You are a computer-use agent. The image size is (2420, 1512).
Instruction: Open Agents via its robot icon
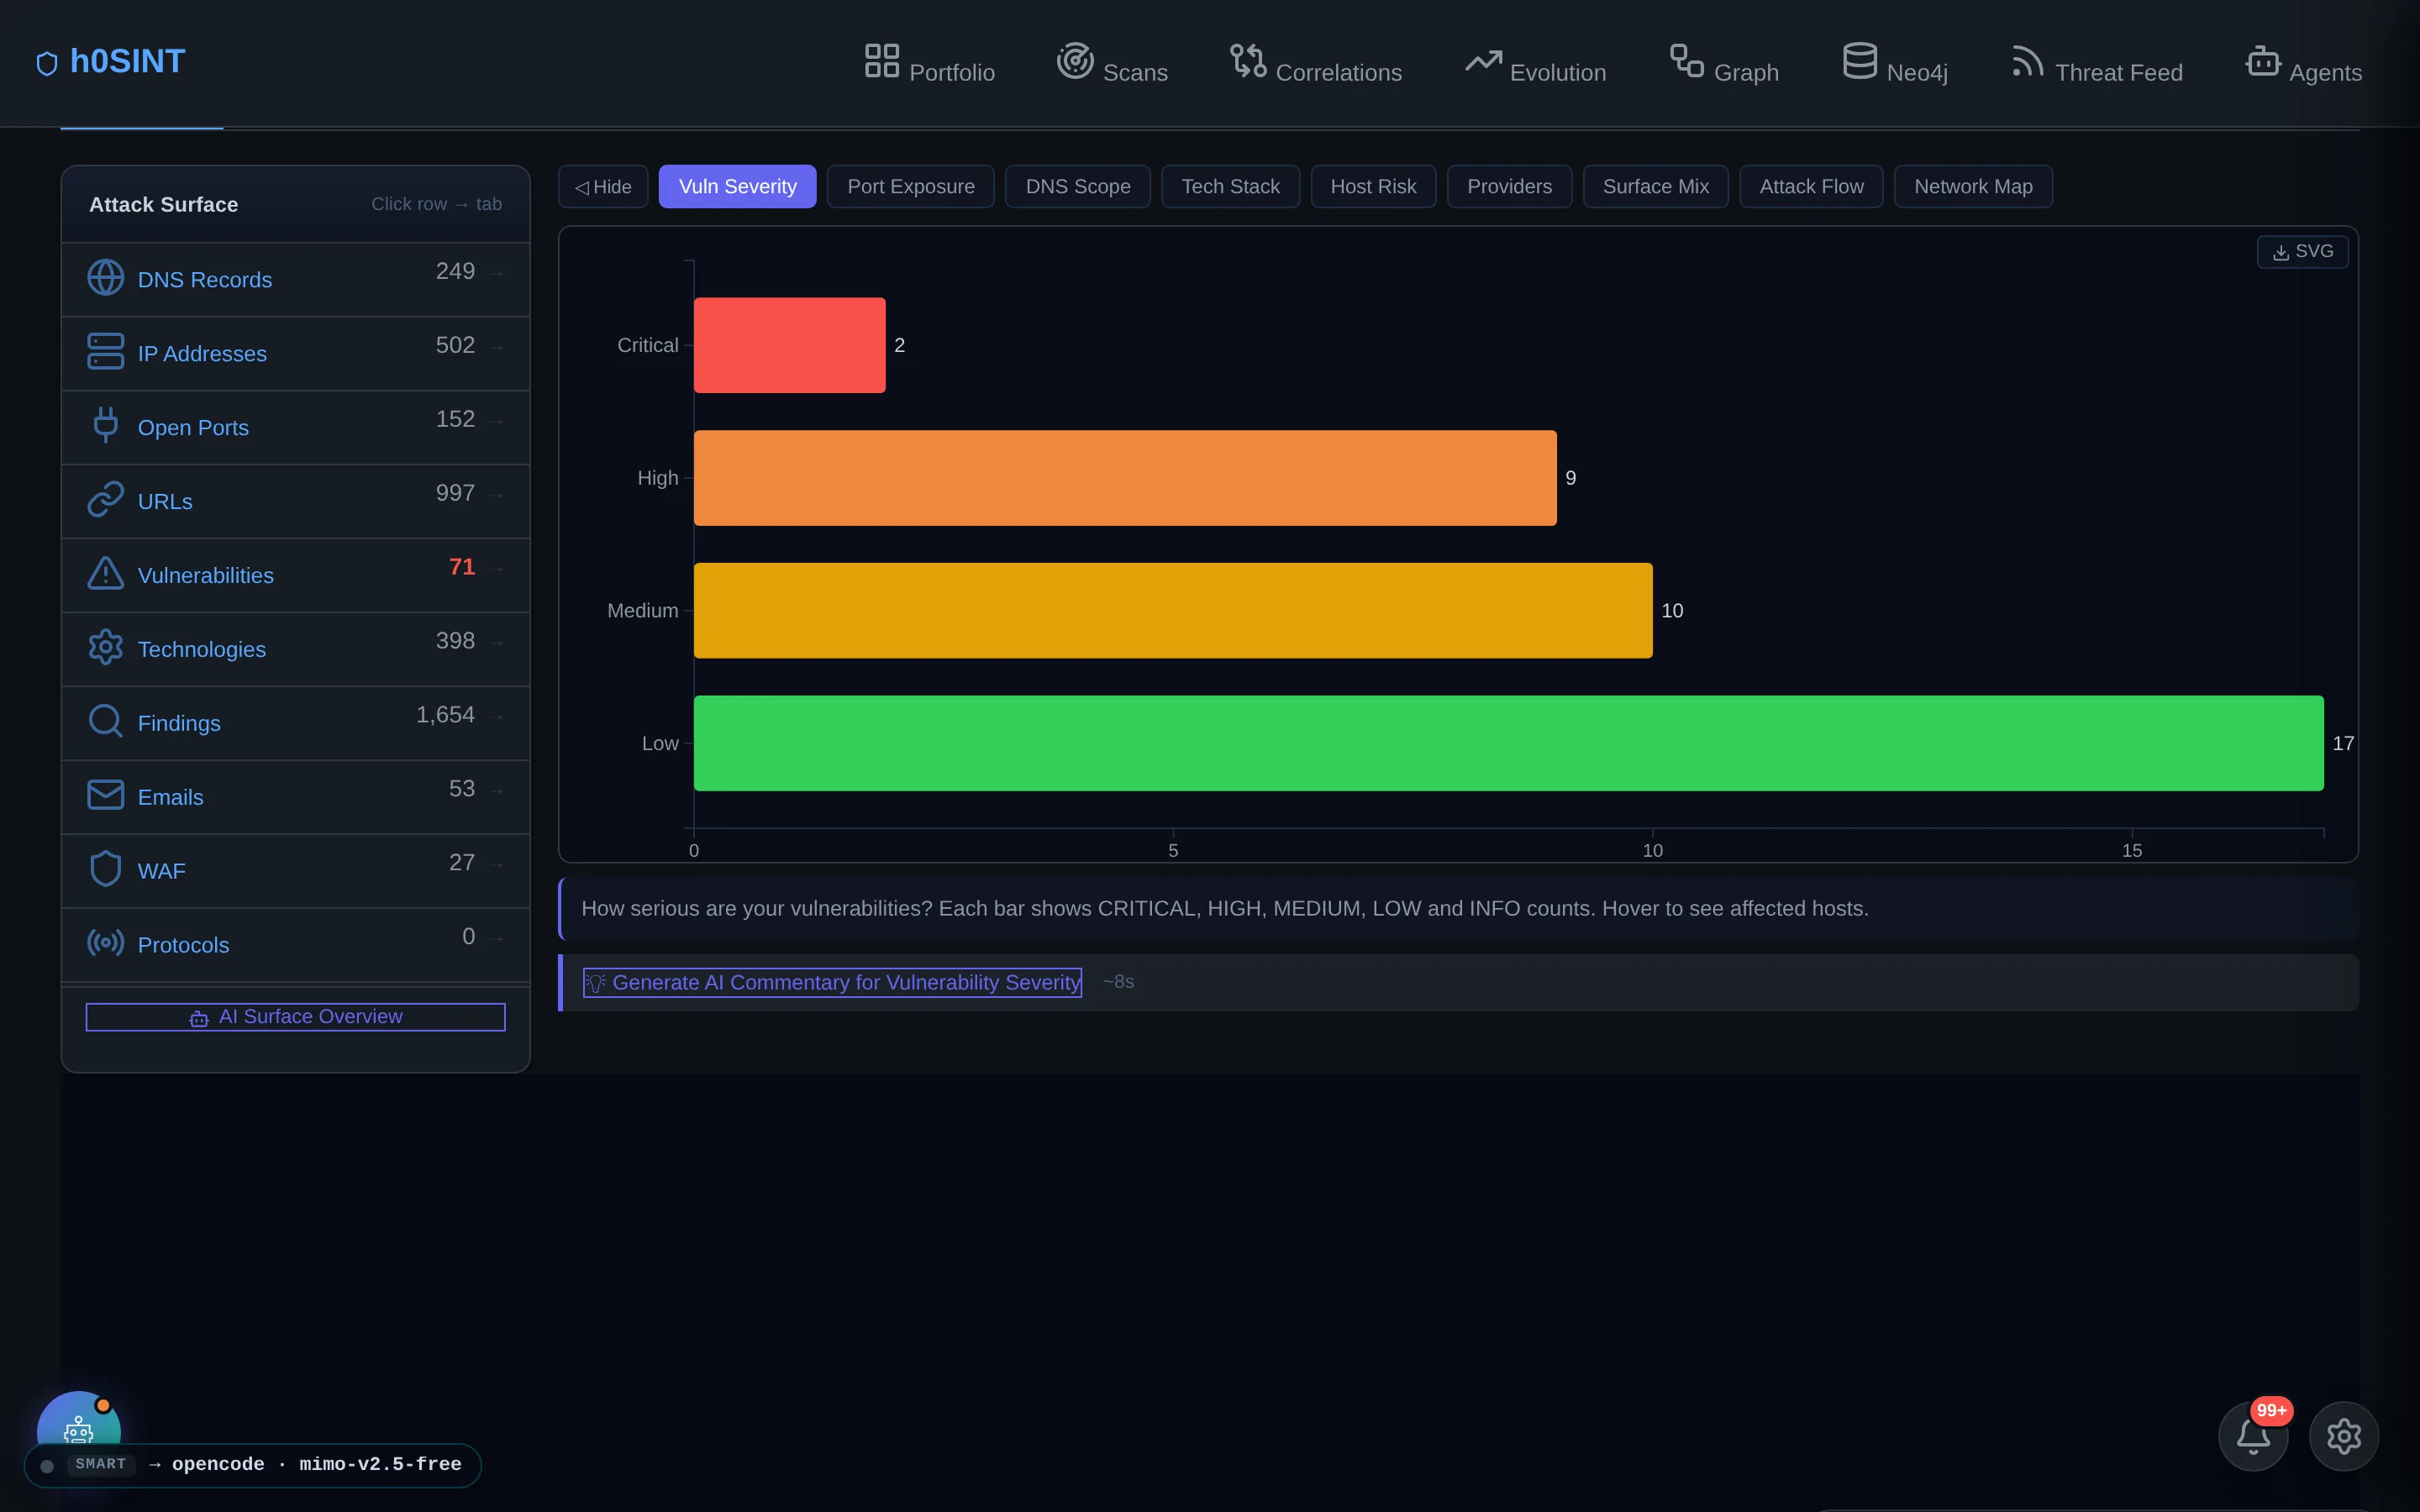pos(2262,60)
